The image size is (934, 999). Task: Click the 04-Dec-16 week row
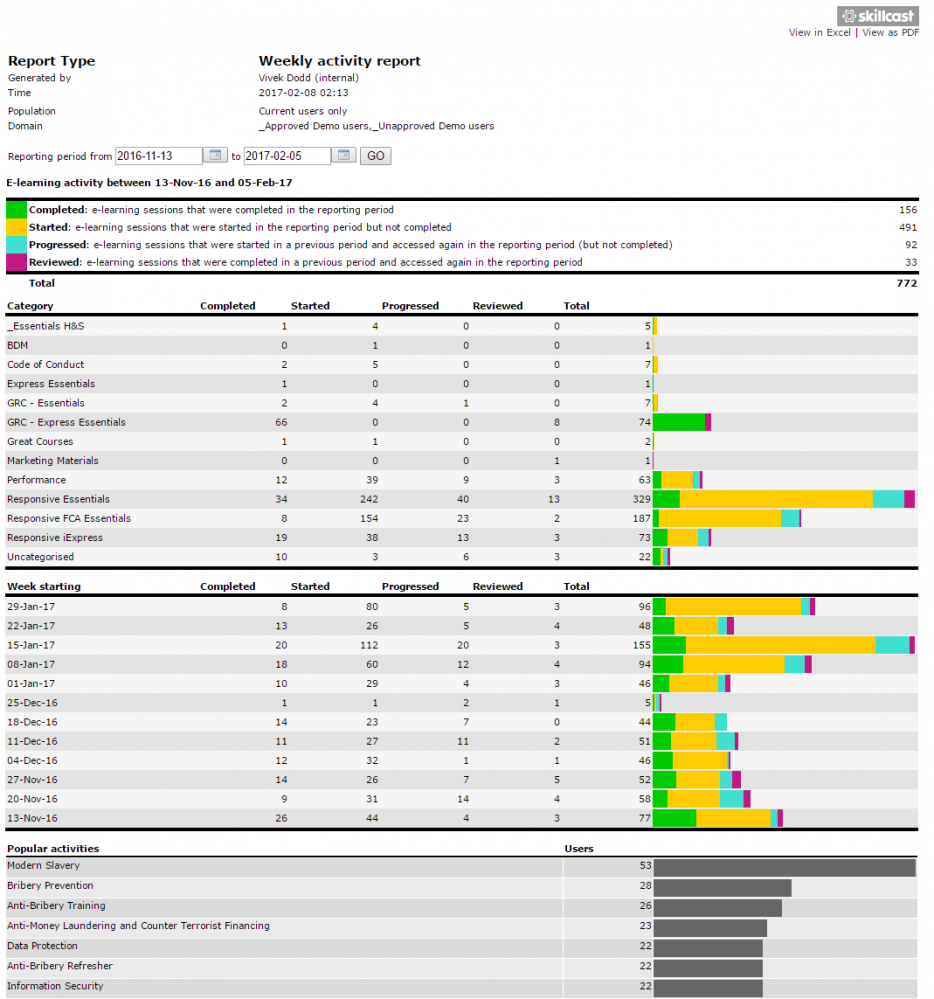(462, 760)
